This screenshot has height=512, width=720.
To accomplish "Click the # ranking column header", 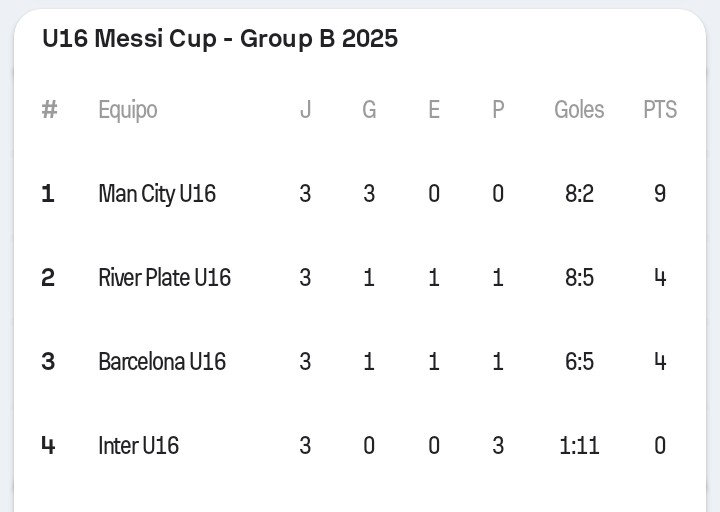I will [49, 109].
